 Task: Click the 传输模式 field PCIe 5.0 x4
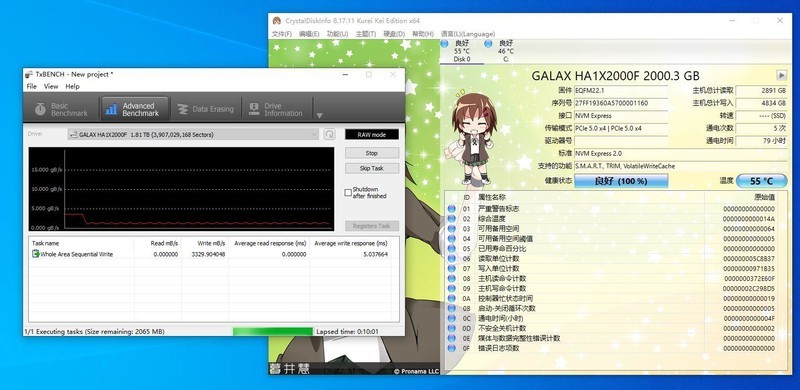click(621, 128)
